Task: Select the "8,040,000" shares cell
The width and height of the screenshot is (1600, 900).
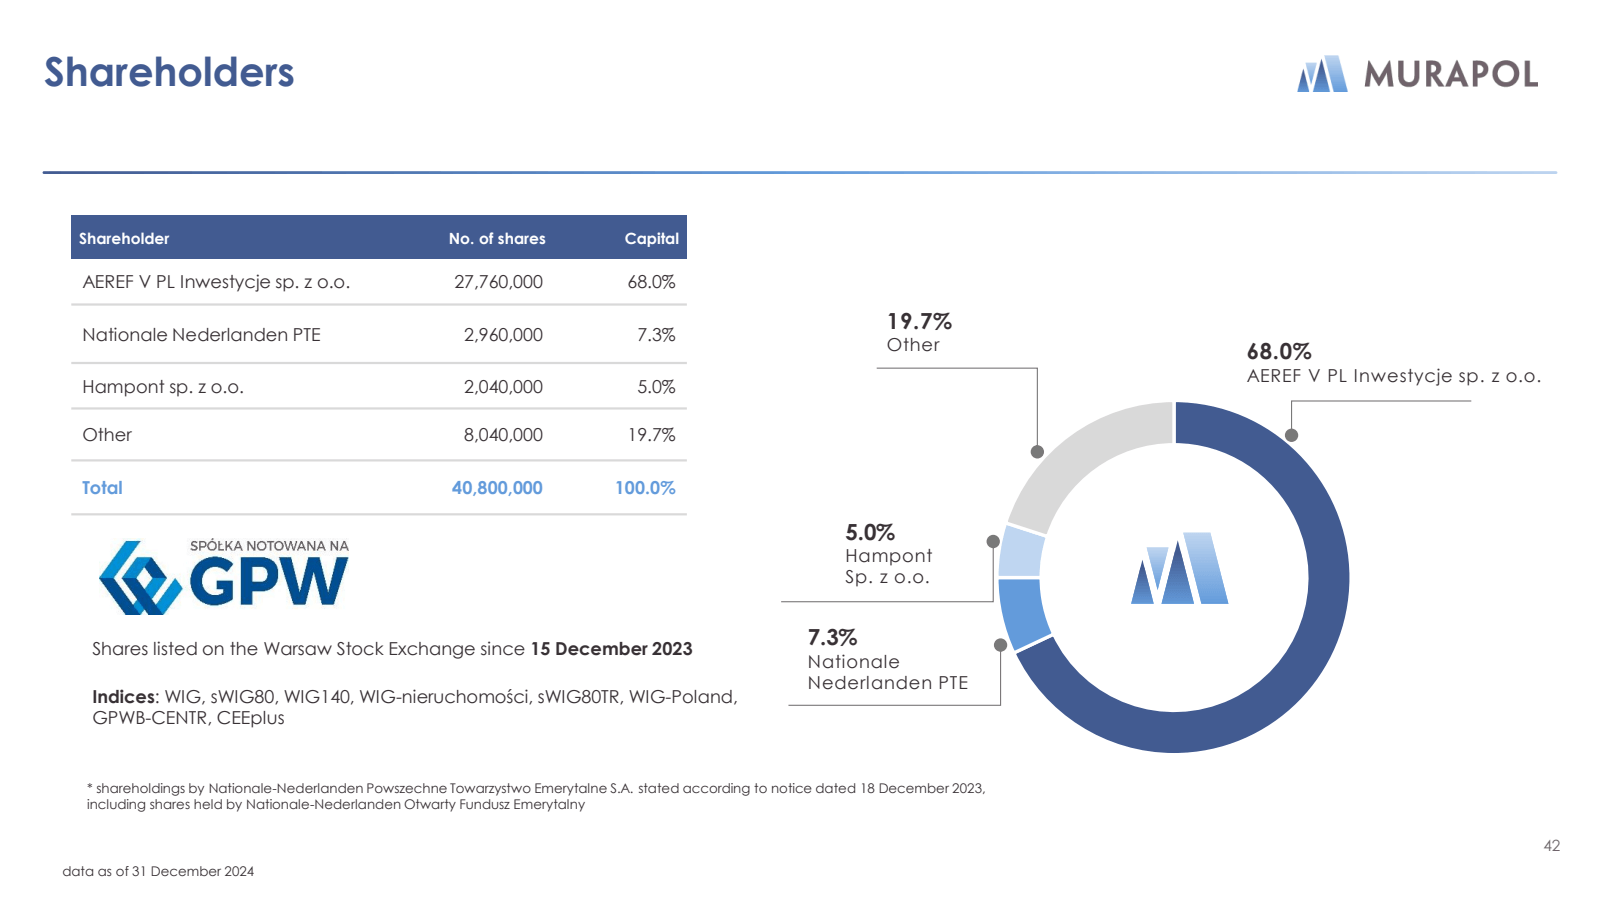Action: coord(503,435)
